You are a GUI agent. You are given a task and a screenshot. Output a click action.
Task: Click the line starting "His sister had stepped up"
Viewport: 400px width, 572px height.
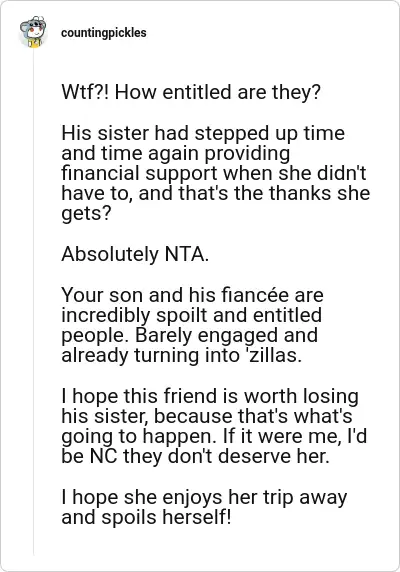click(203, 133)
